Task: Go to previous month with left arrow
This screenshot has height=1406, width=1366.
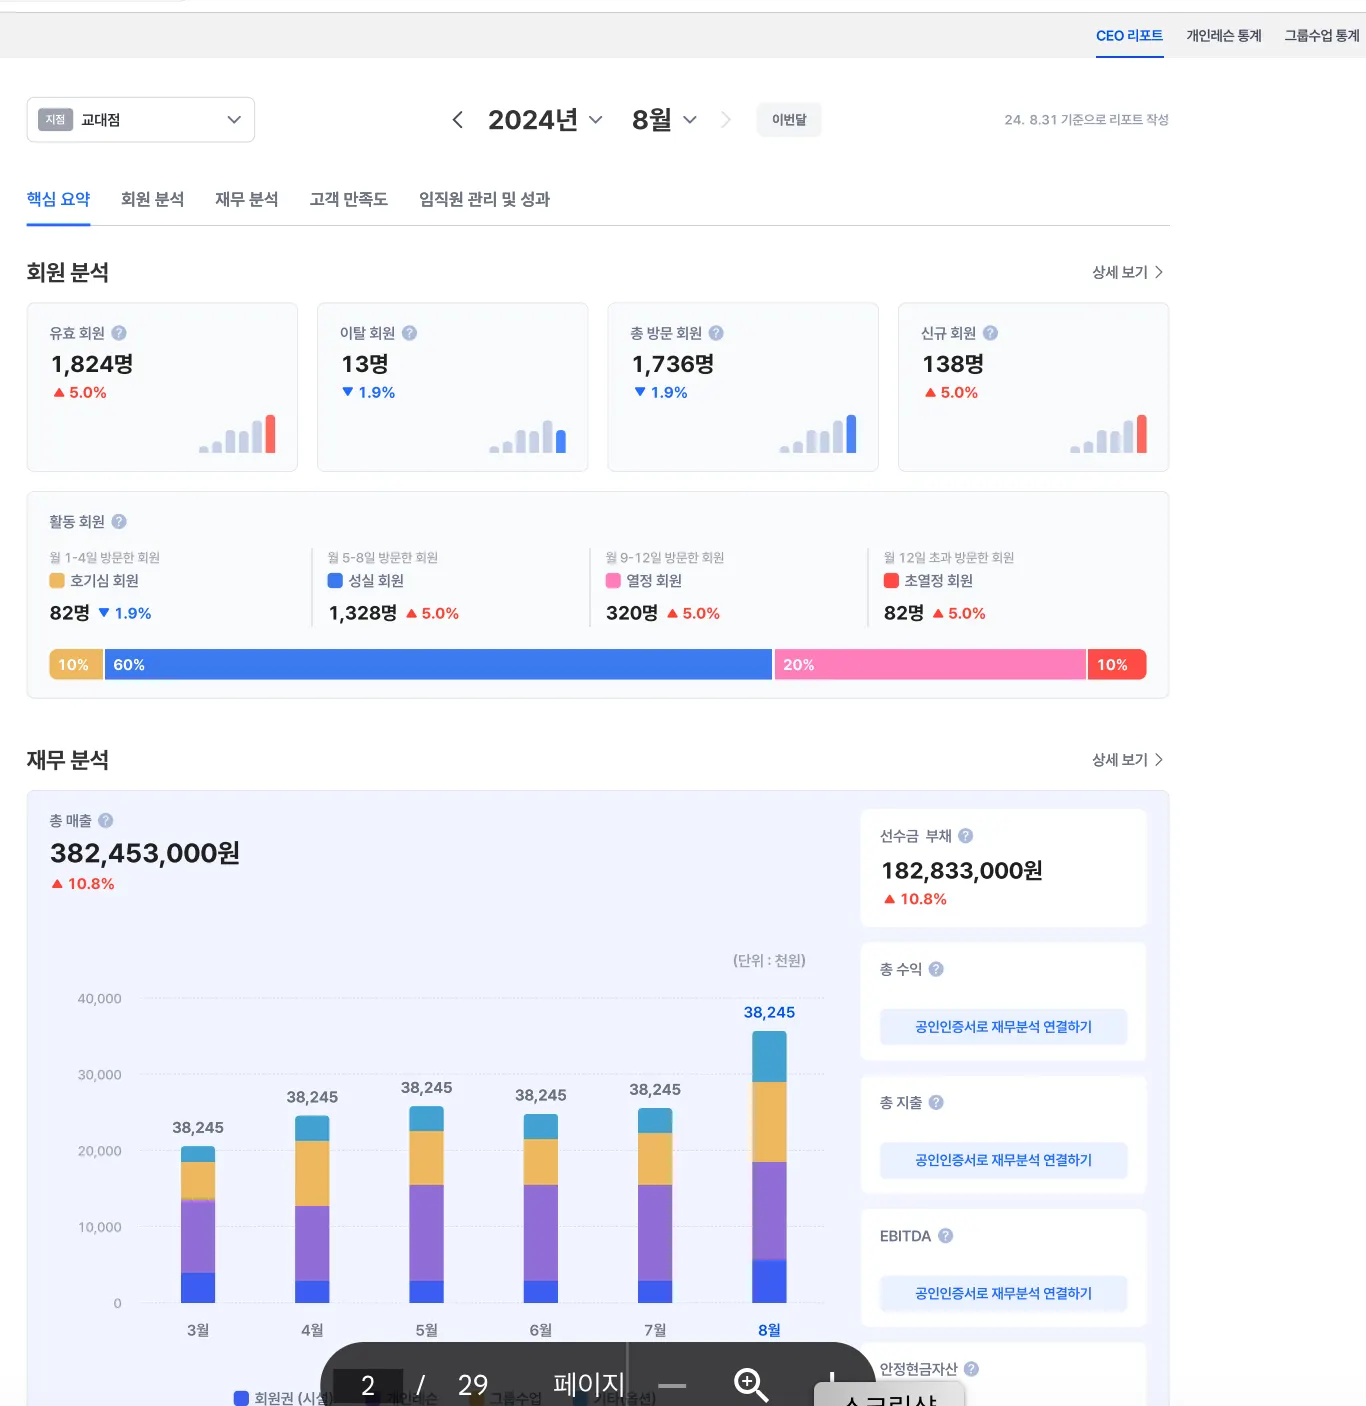Action: tap(457, 120)
